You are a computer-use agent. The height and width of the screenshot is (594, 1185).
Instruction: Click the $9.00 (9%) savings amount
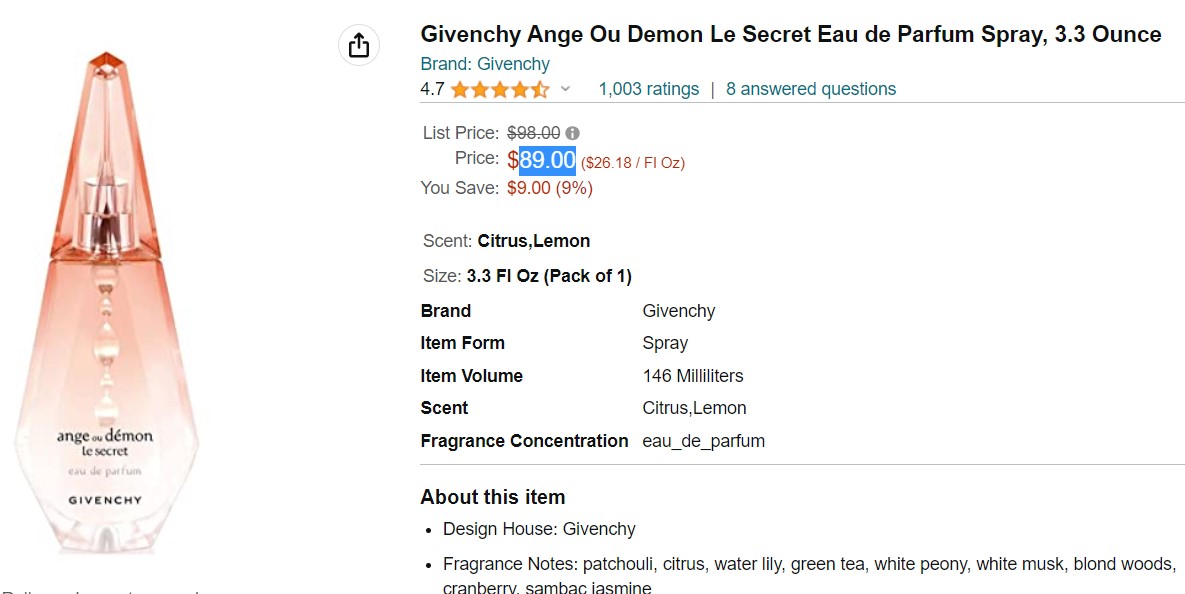(549, 188)
